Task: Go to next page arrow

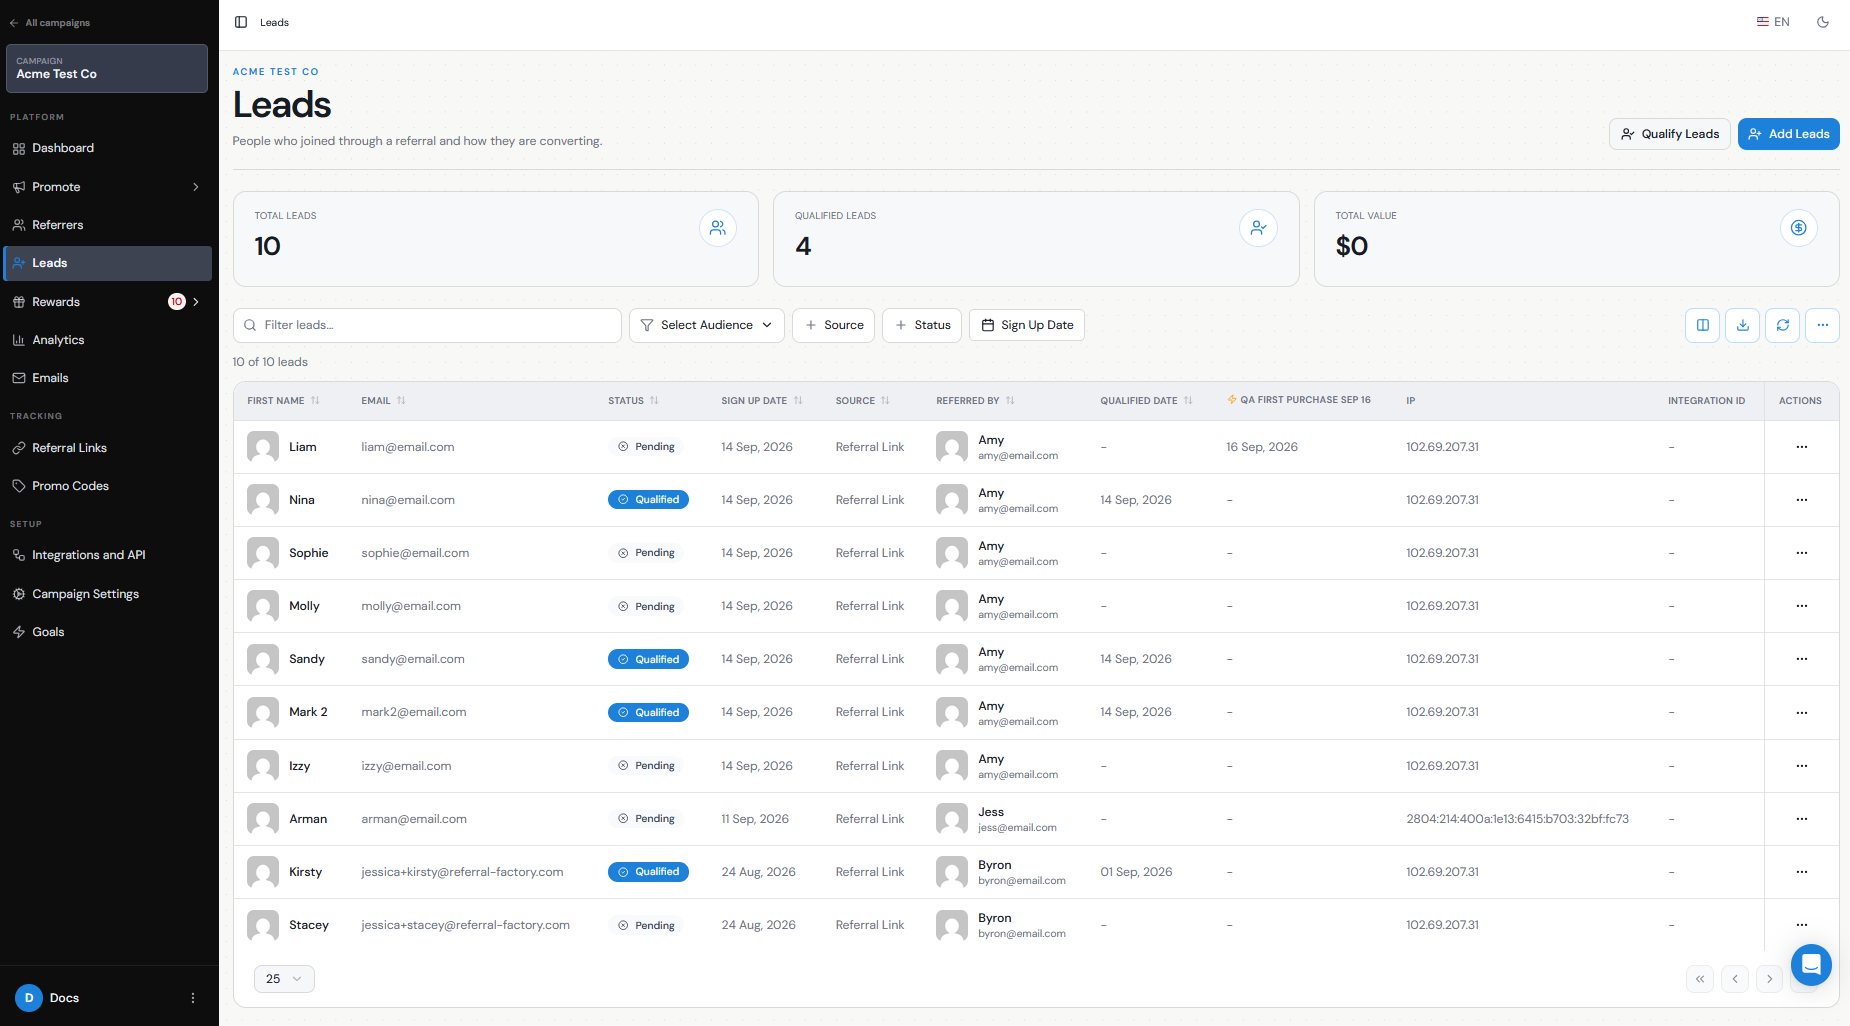Action: 1769,979
